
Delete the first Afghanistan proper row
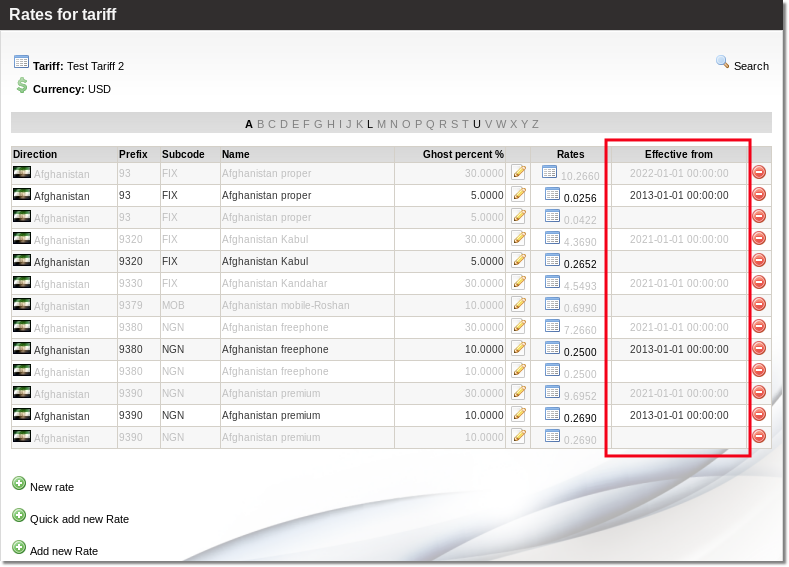pos(759,172)
